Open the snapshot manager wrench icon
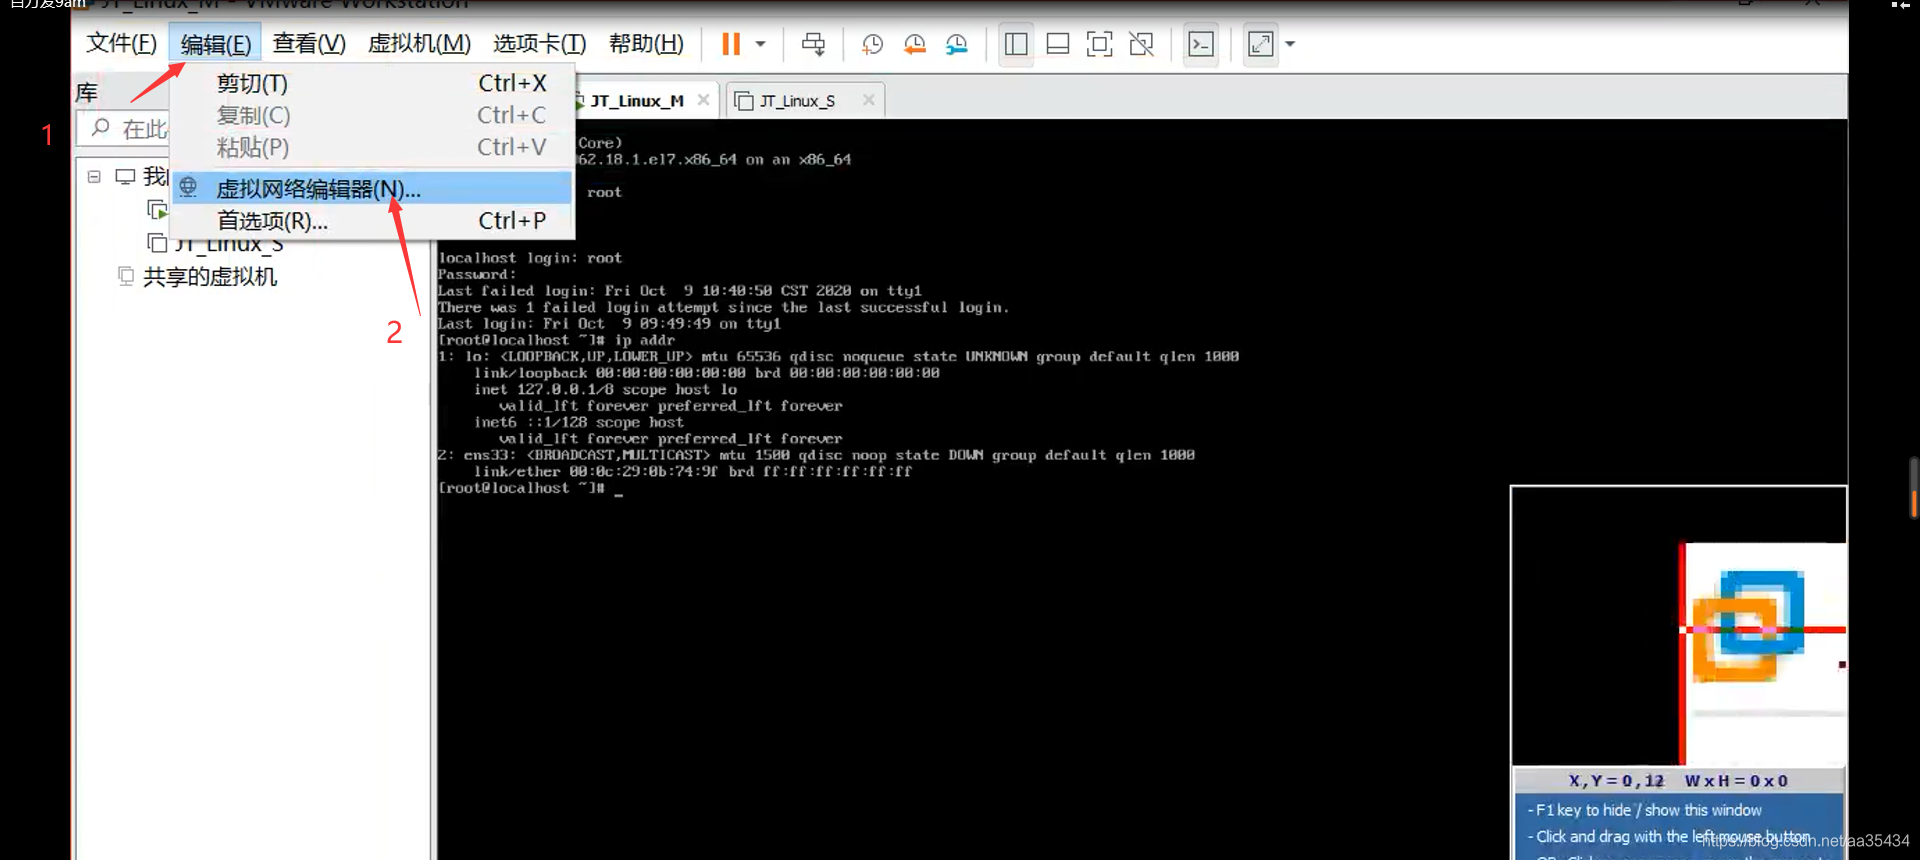The height and width of the screenshot is (860, 1920). coord(957,44)
